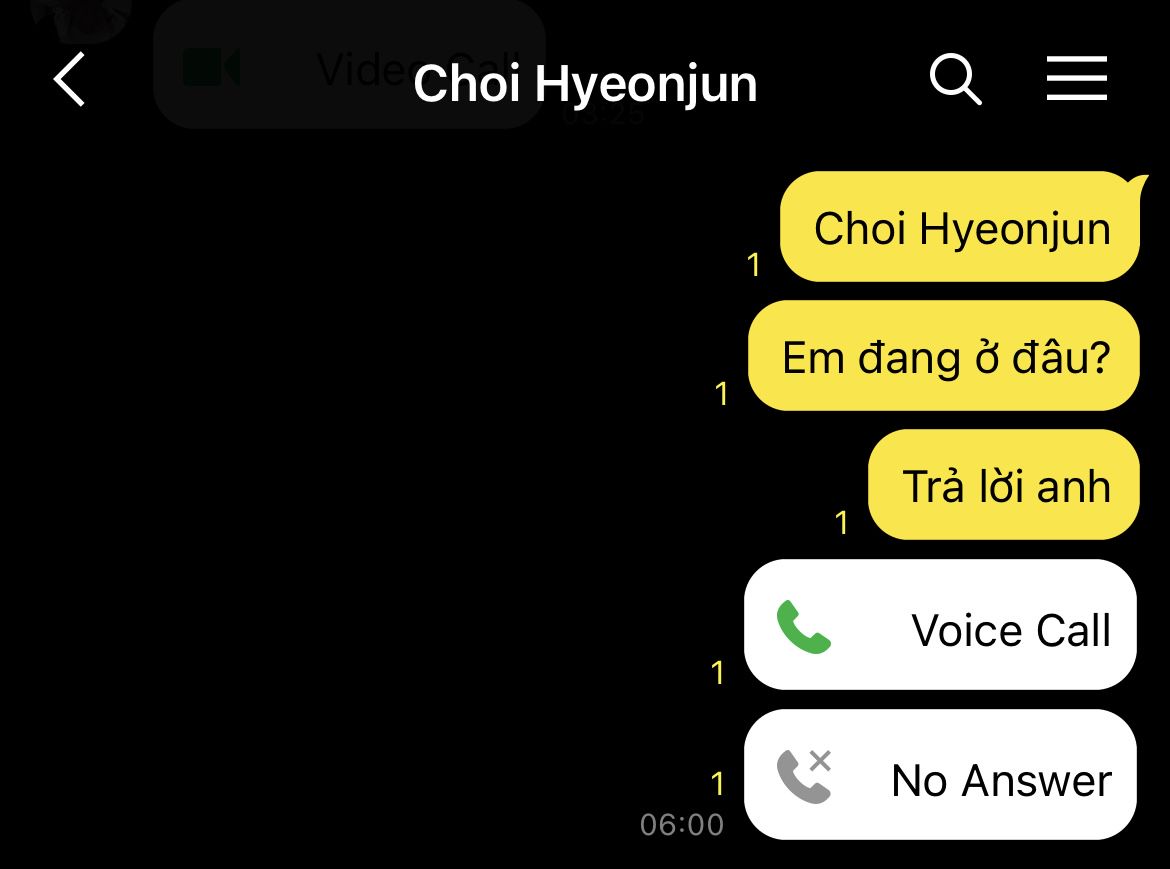Click the faded Video Call label

(x=418, y=69)
